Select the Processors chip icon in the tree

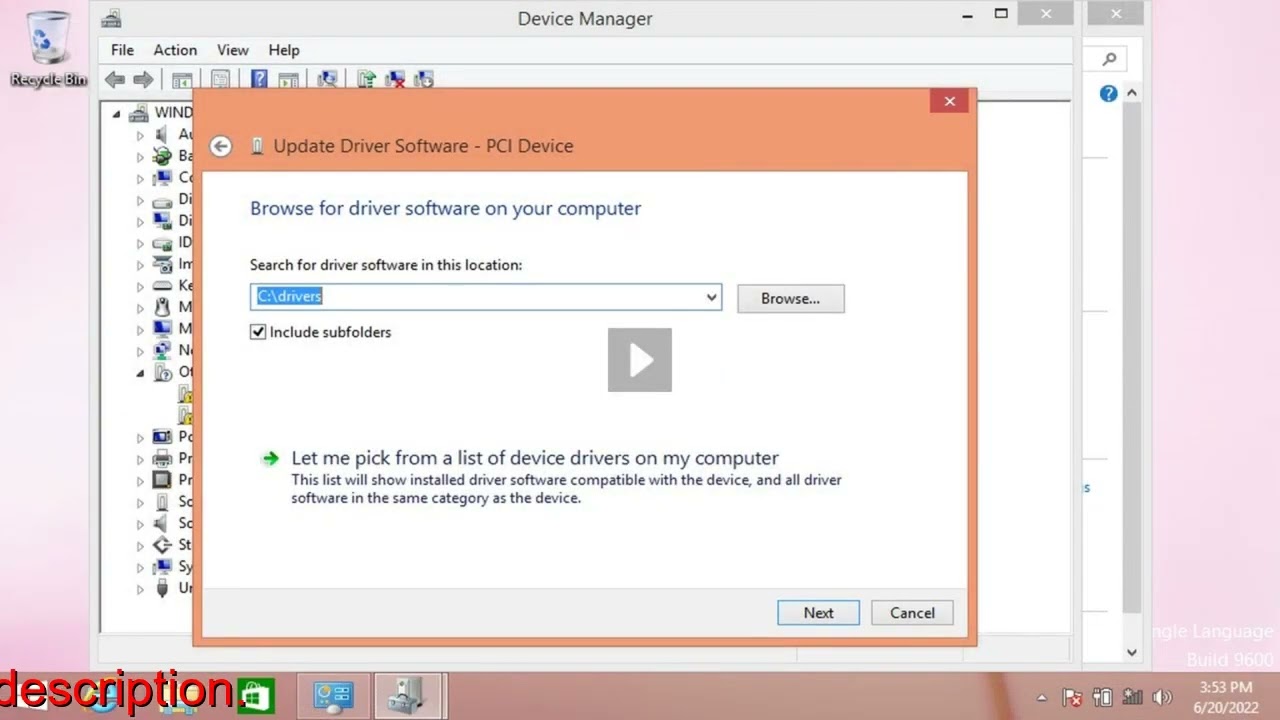(x=162, y=480)
